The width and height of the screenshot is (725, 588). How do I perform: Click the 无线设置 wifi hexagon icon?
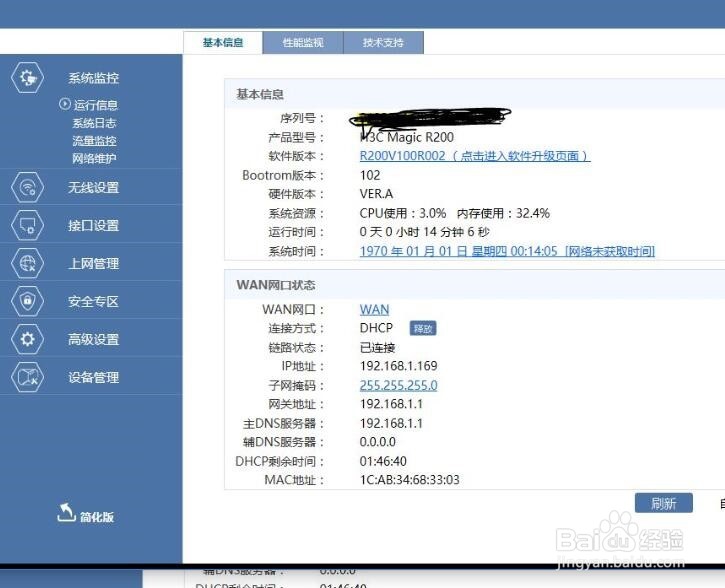27,187
